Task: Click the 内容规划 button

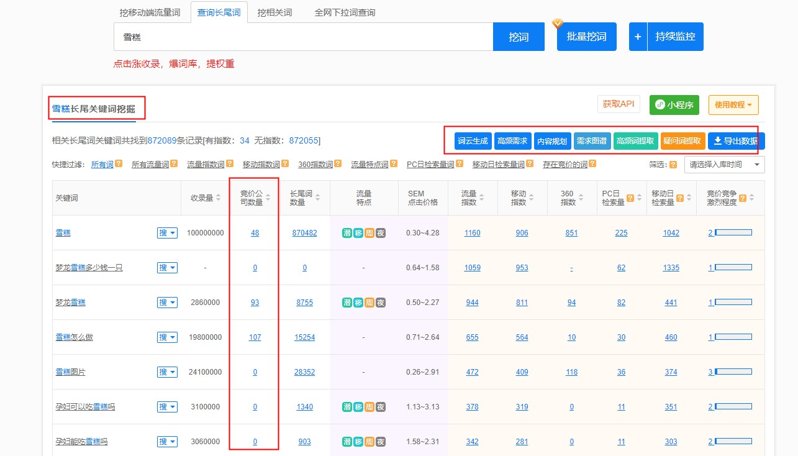Action: pyautogui.click(x=552, y=141)
